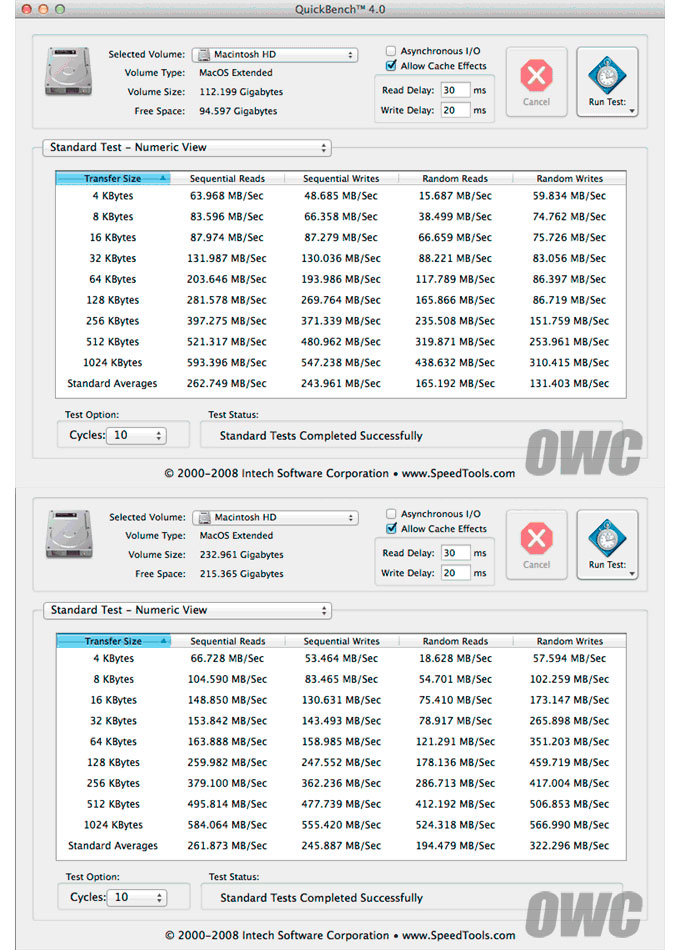This screenshot has height=950, width=680.
Task: Select value 63.968 MB/Sec in upper table
Action: [x=227, y=196]
